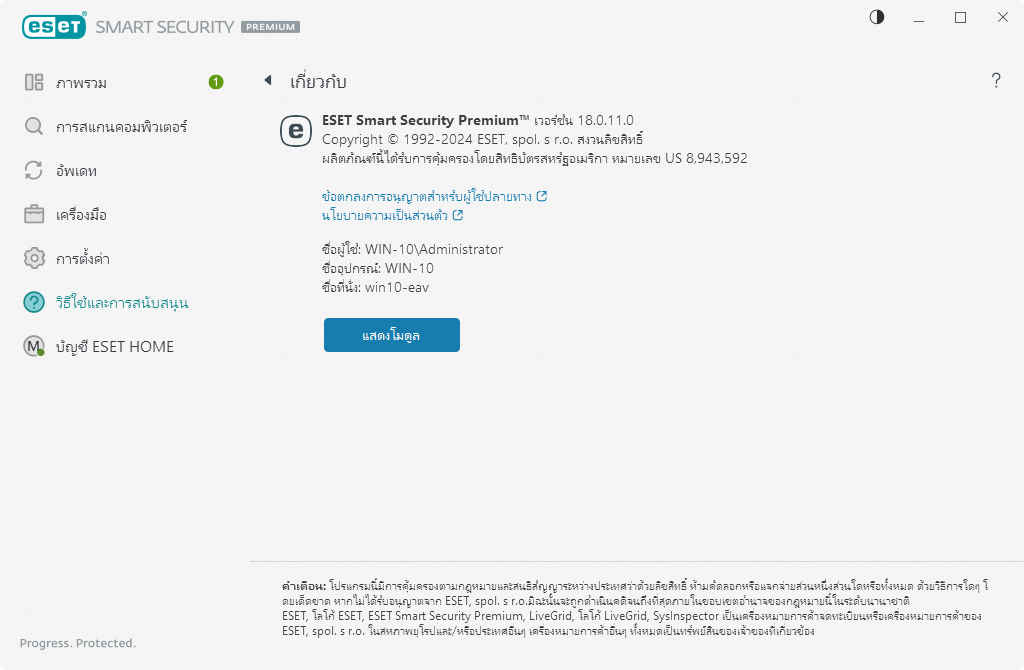Click the Tools (เครื่องมือ) briefcase icon

click(34, 215)
